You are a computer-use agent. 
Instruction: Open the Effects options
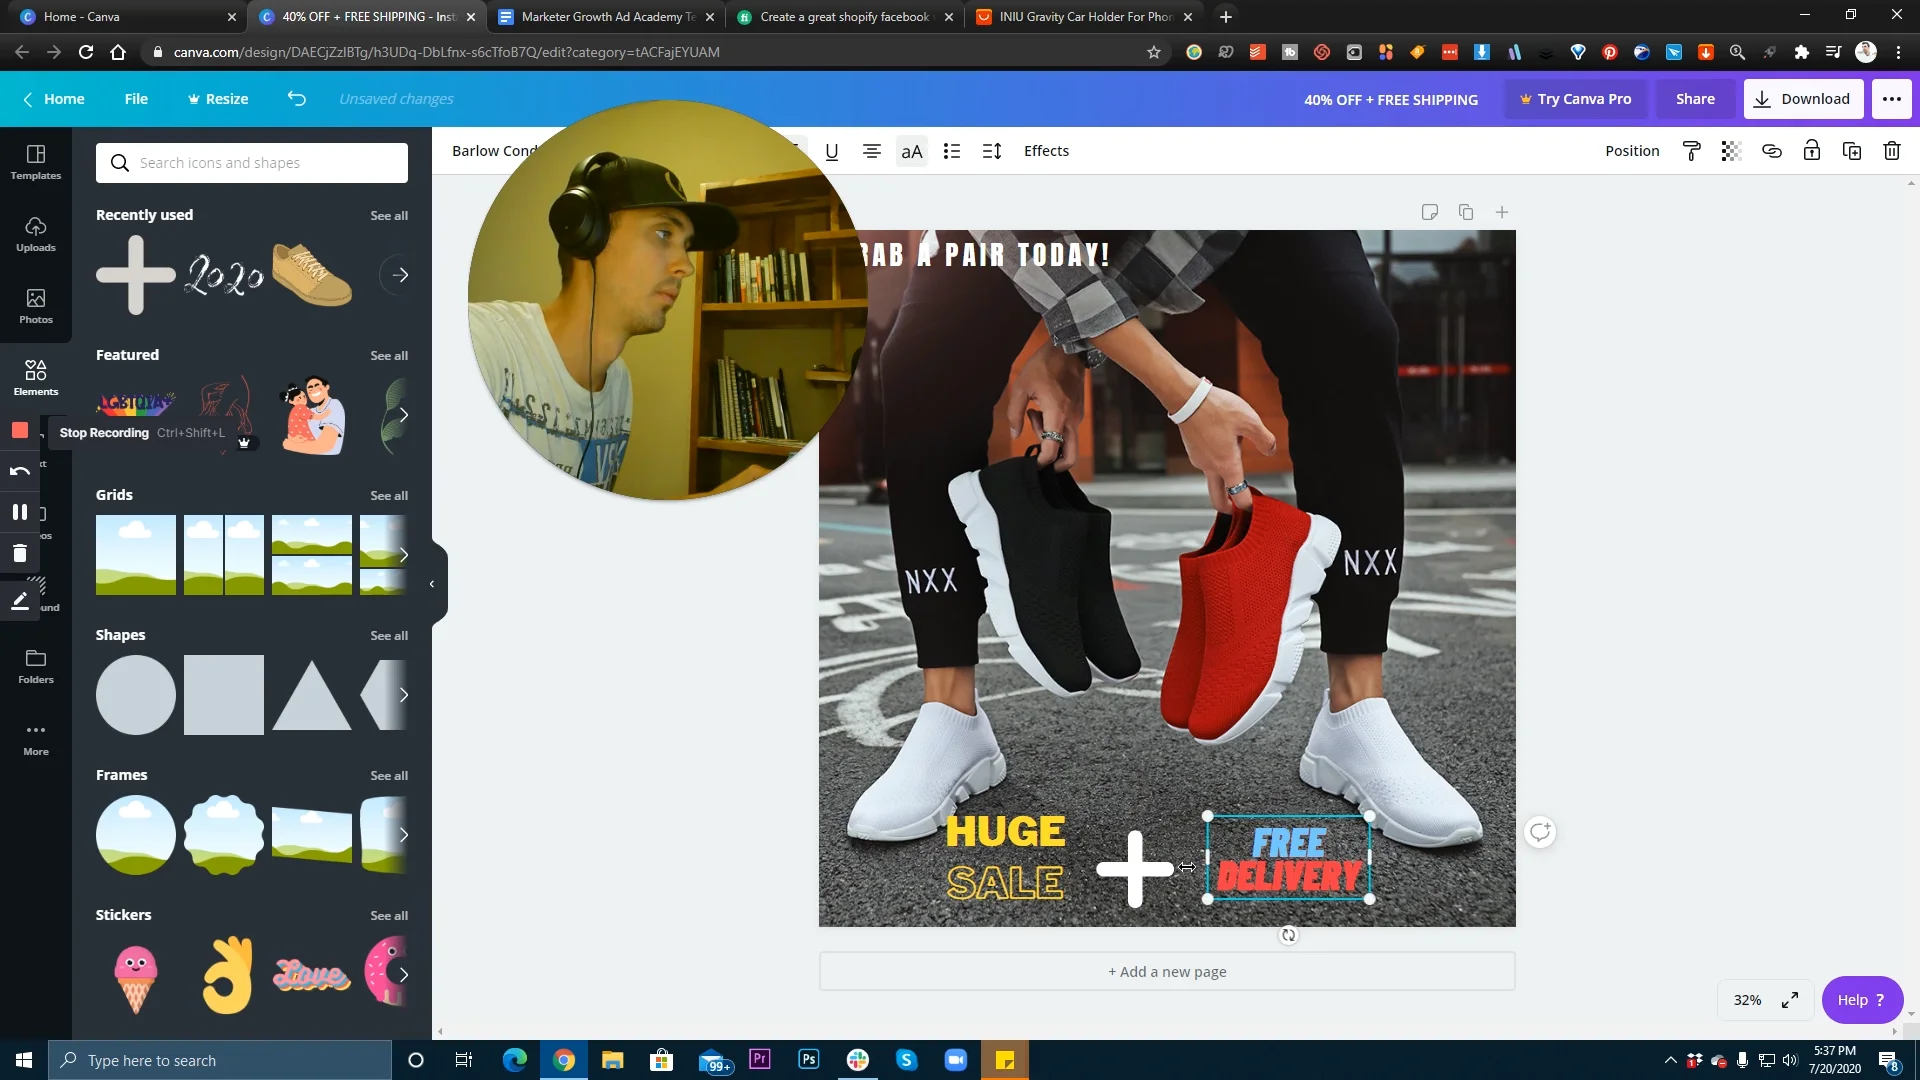point(1046,151)
